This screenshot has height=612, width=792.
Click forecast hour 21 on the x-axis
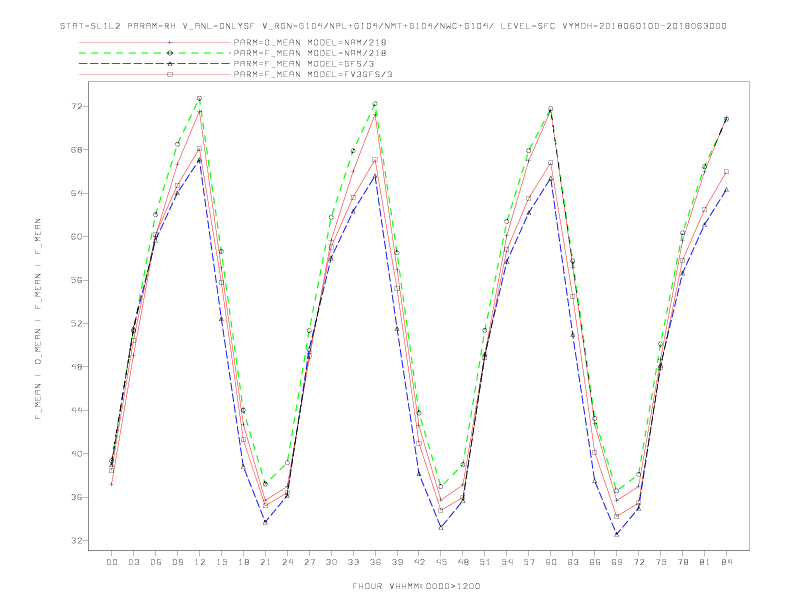click(x=265, y=562)
